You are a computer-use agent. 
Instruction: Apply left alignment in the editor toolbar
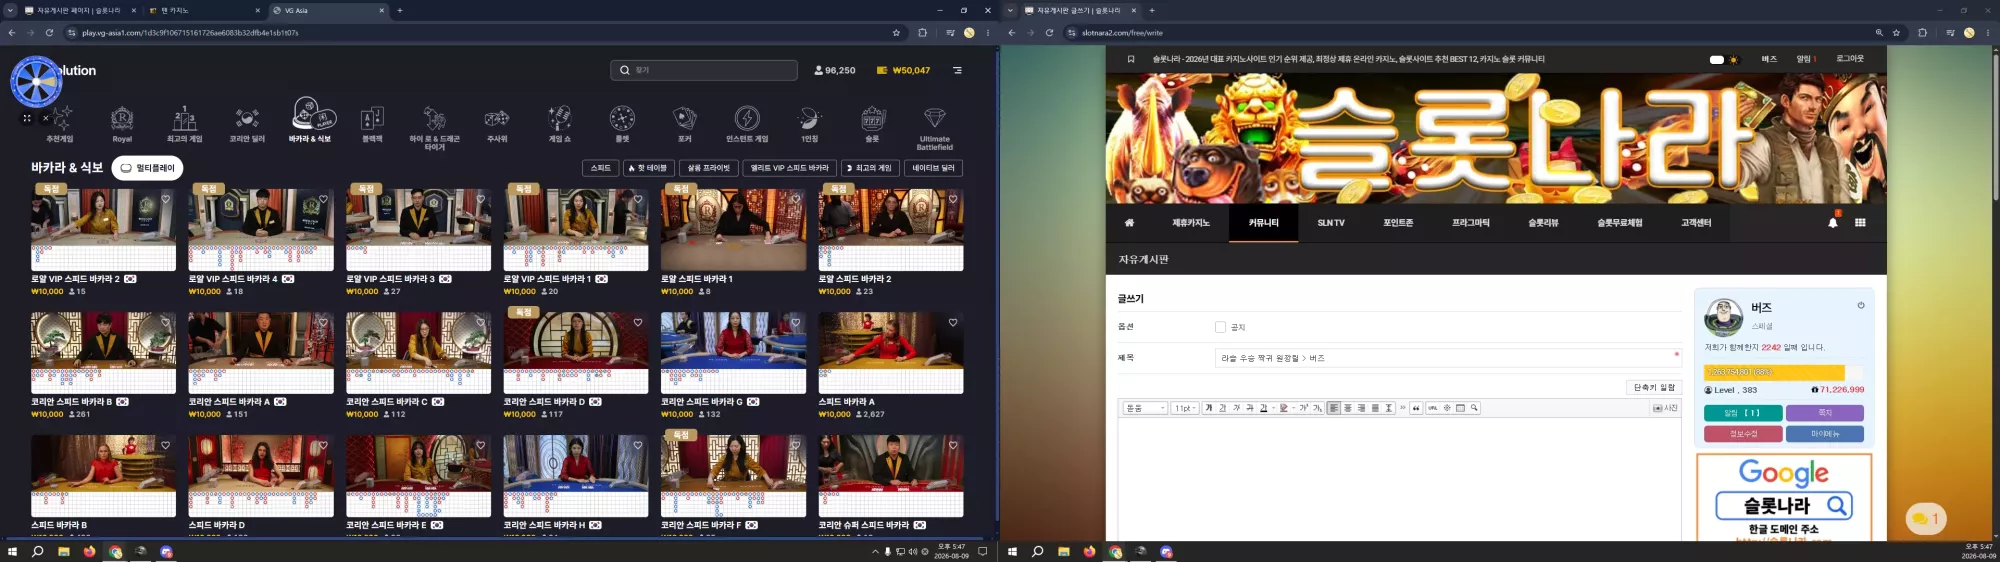(x=1334, y=408)
